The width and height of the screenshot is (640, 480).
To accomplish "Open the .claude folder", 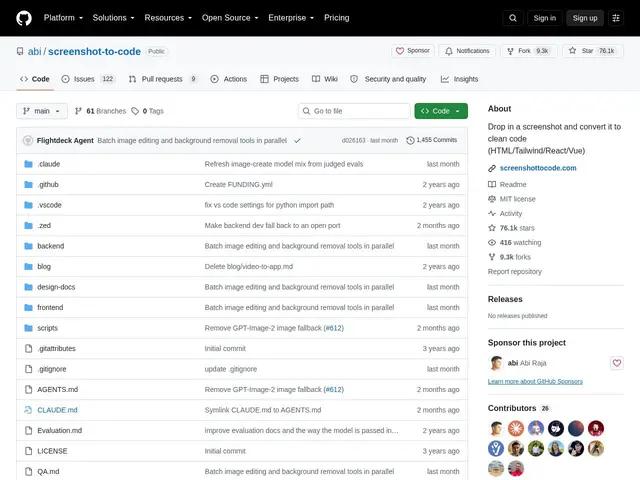I will [x=49, y=164].
